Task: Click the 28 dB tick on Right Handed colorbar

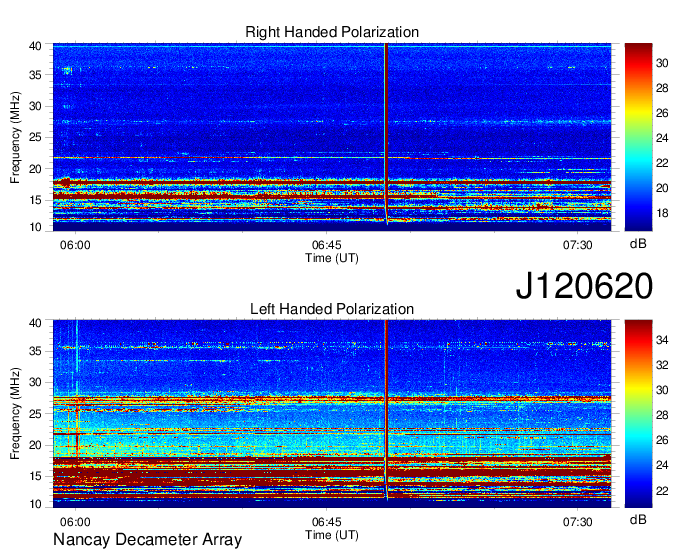Action: point(662,88)
